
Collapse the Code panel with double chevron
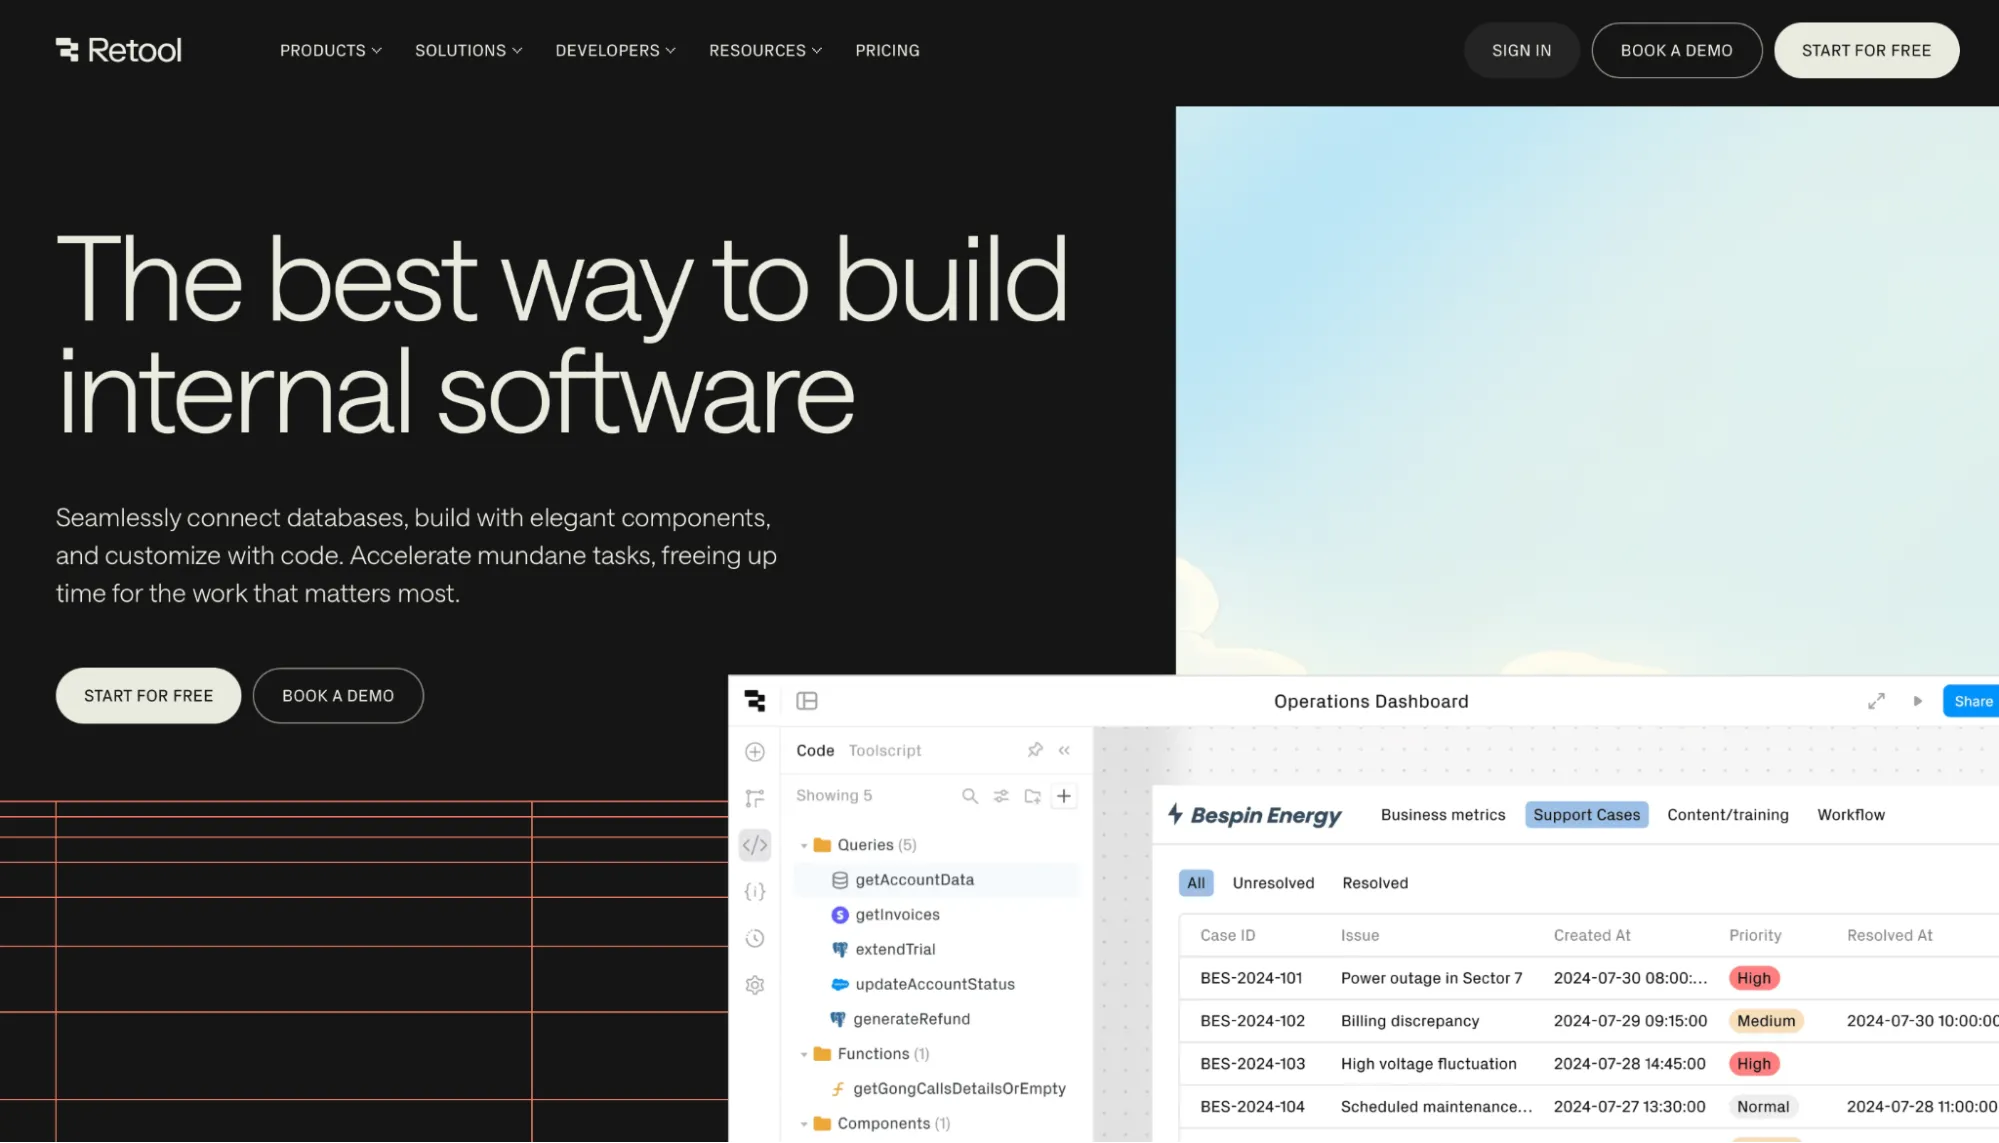pyautogui.click(x=1064, y=750)
